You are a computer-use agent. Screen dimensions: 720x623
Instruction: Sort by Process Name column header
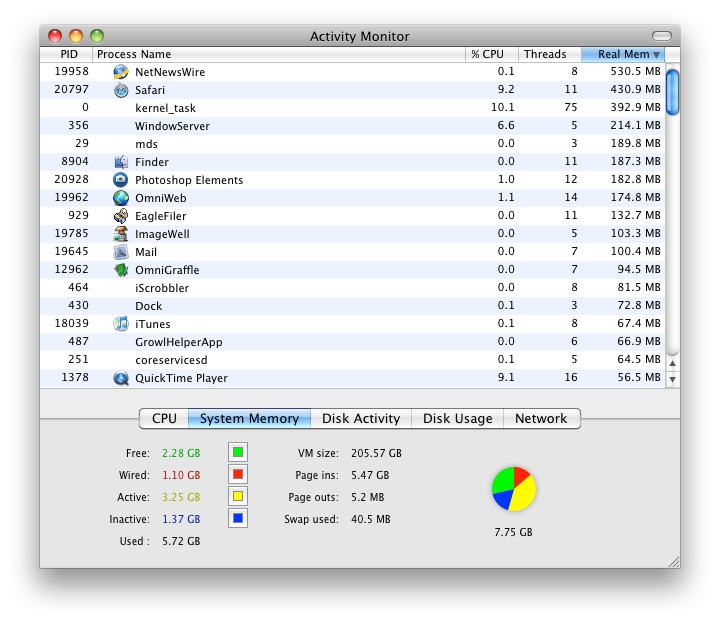(279, 54)
